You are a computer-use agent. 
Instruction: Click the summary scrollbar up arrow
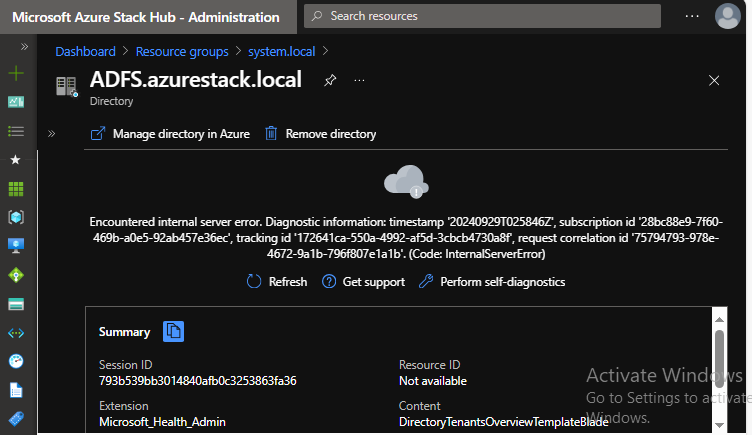pos(719,319)
